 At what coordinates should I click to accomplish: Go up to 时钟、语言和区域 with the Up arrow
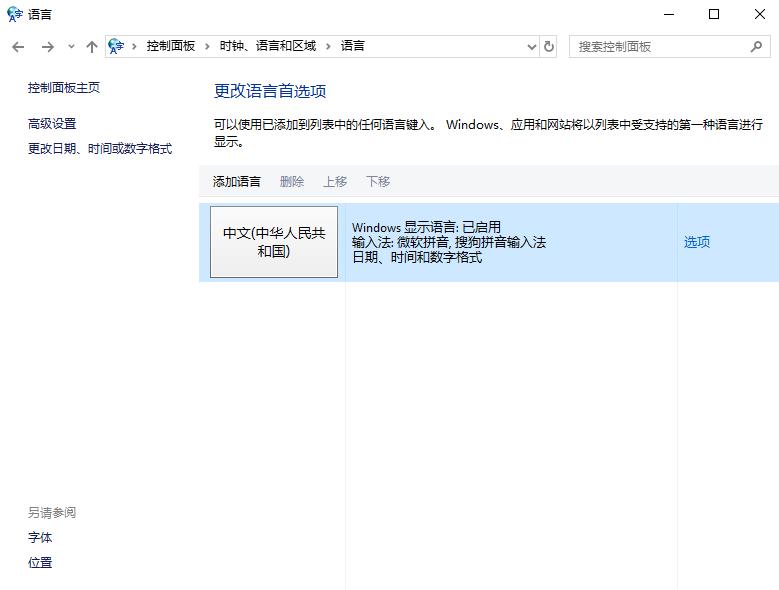(92, 47)
